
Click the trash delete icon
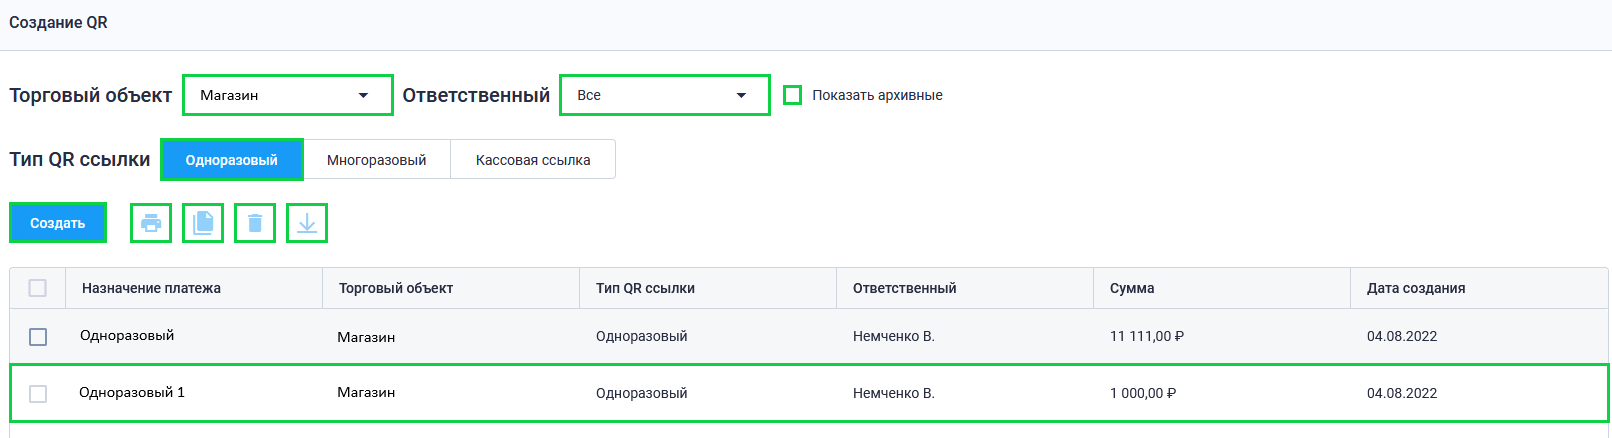tap(255, 223)
